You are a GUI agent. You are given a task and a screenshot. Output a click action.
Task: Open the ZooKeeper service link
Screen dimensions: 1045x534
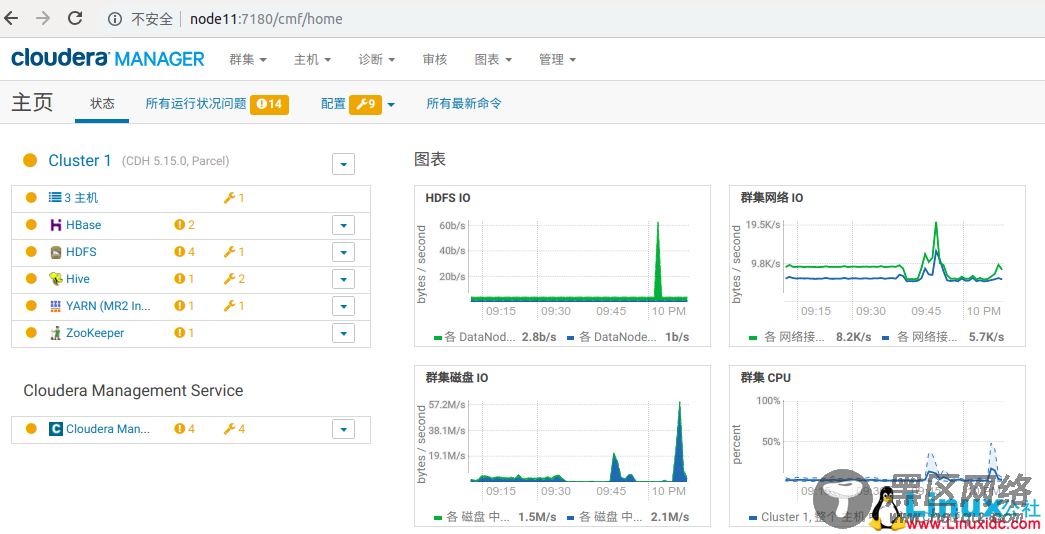pyautogui.click(x=95, y=333)
